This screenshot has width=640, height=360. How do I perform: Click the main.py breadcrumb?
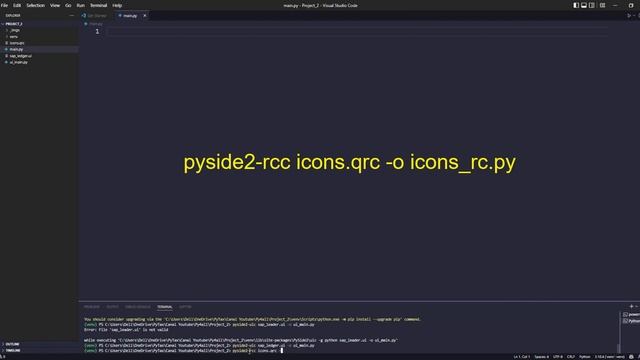pos(94,24)
